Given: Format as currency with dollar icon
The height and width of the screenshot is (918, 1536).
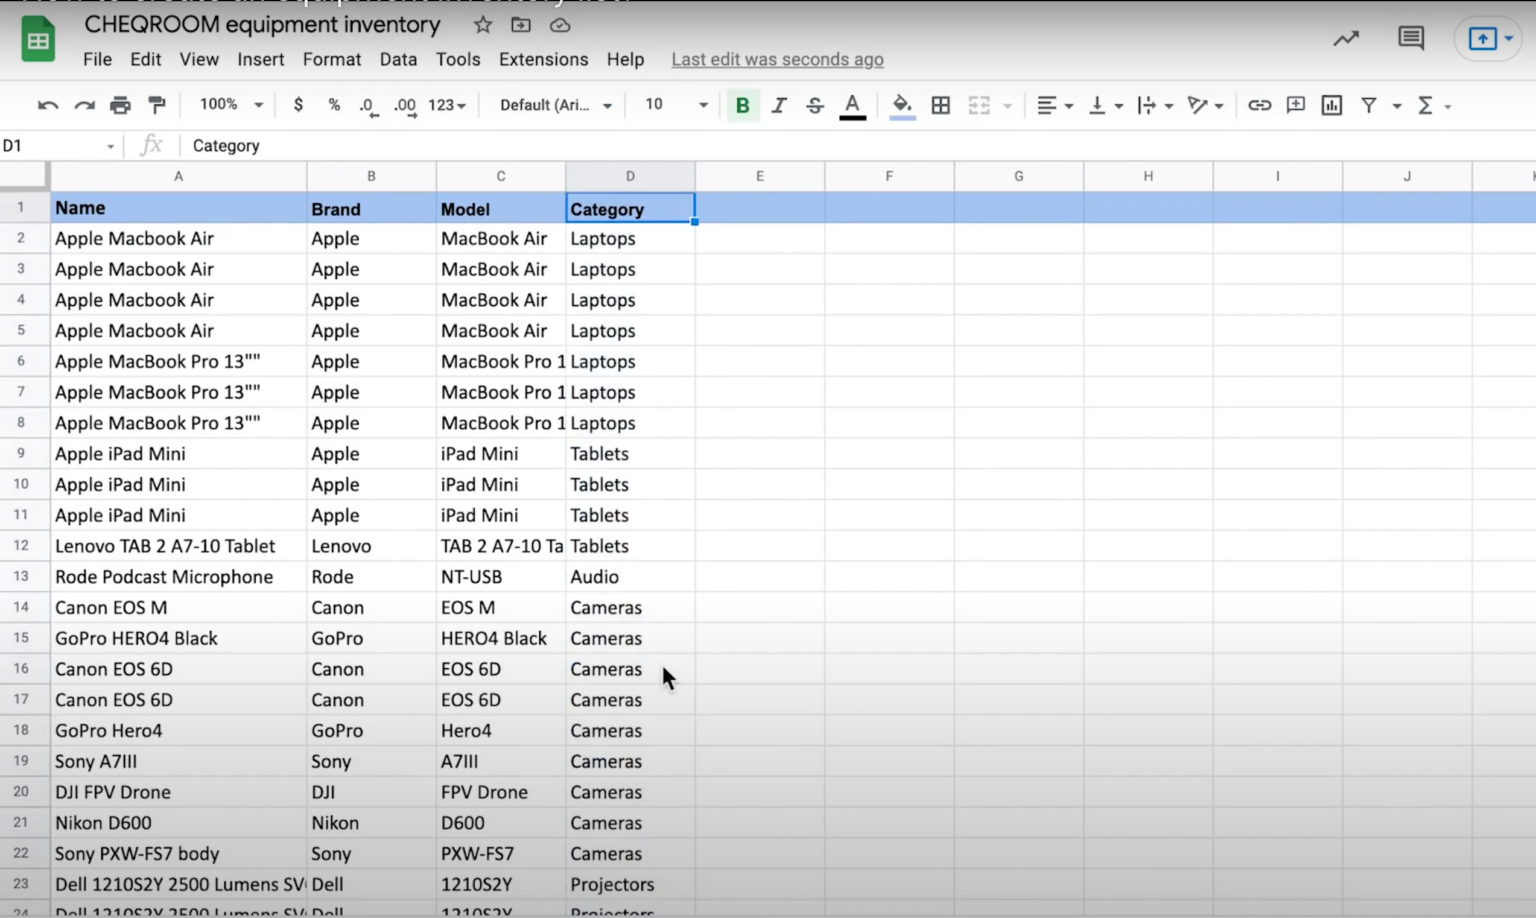Looking at the screenshot, I should 298,105.
